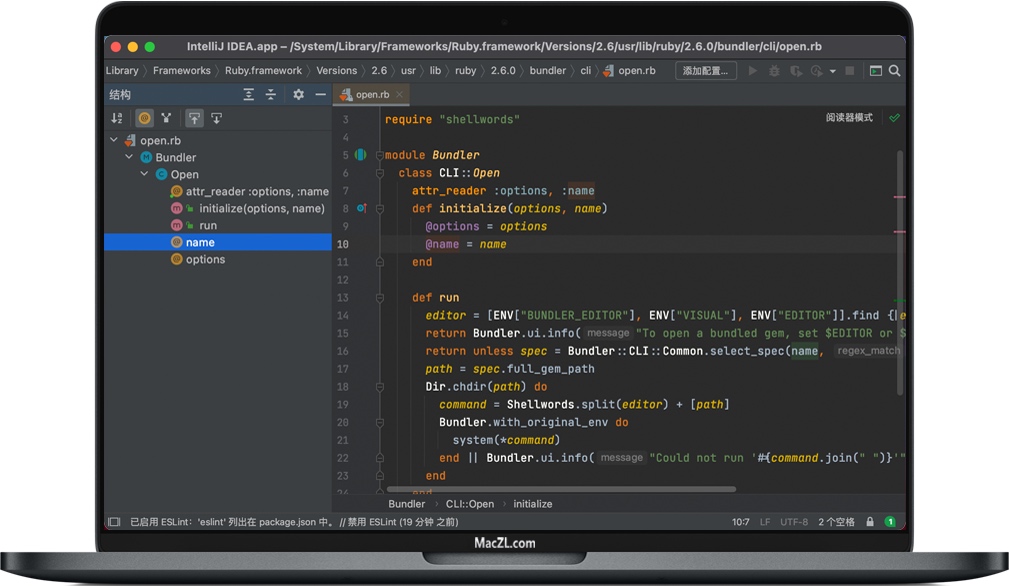Sort structure members alphabetically
This screenshot has width=1009, height=586.
pos(116,118)
